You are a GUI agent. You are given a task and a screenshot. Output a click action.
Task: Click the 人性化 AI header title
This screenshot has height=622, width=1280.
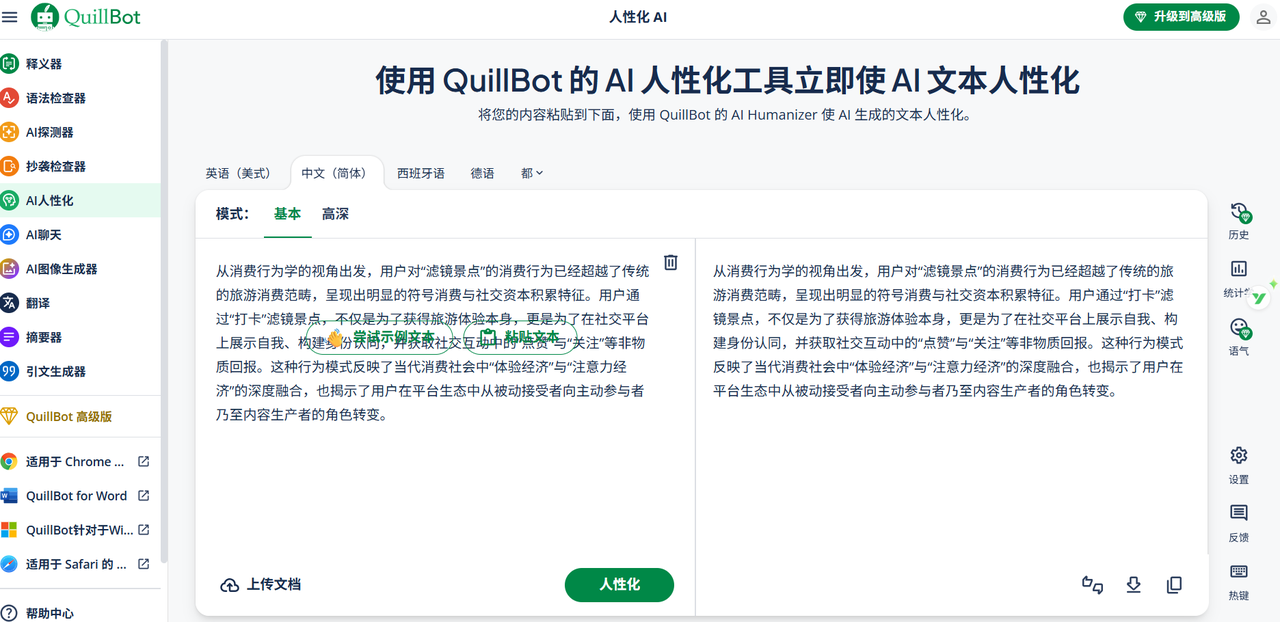tap(638, 17)
